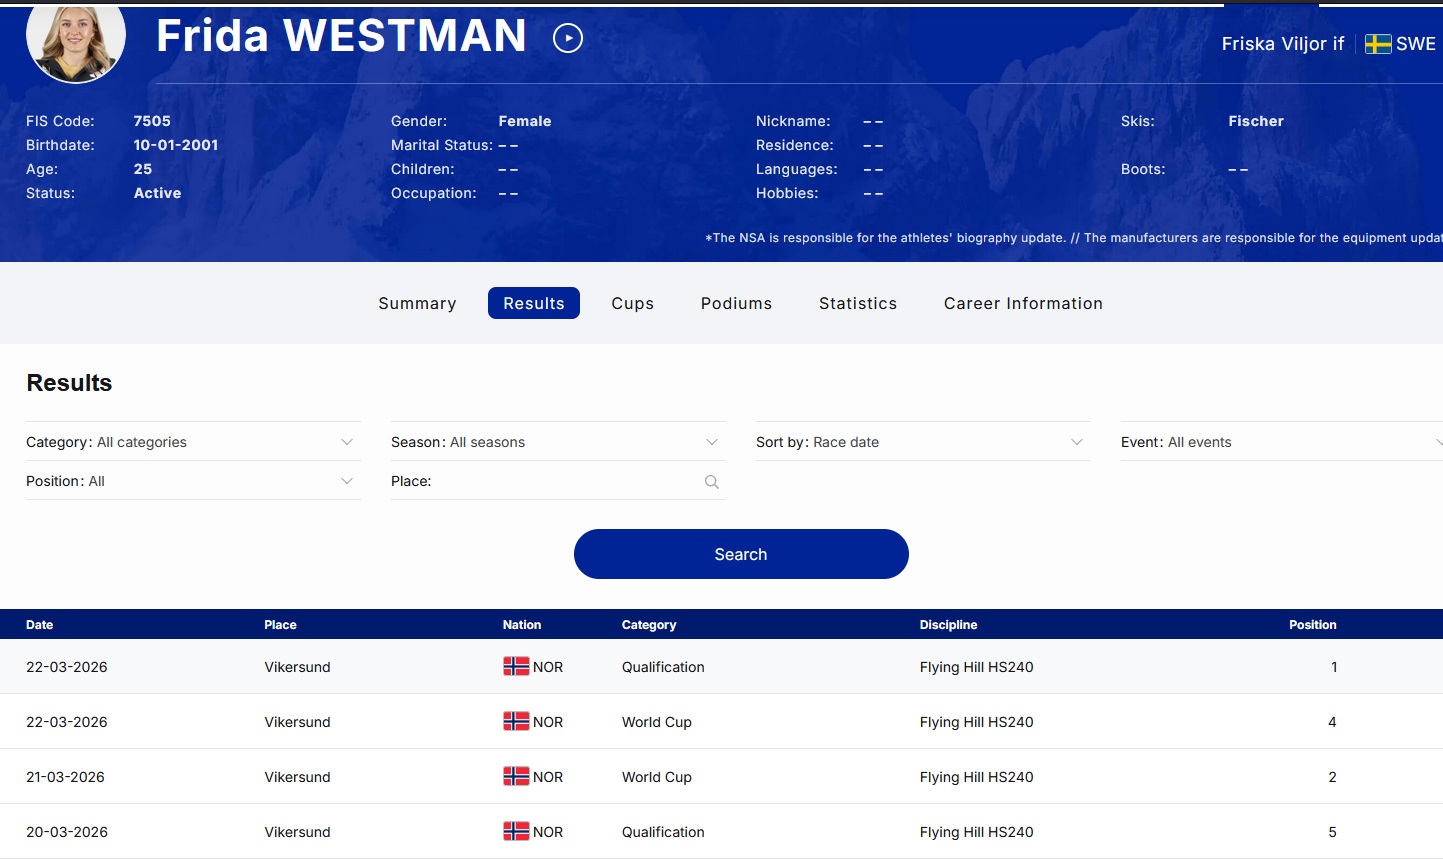1443x862 pixels.
Task: Click the Results section heading
Action: tap(69, 383)
